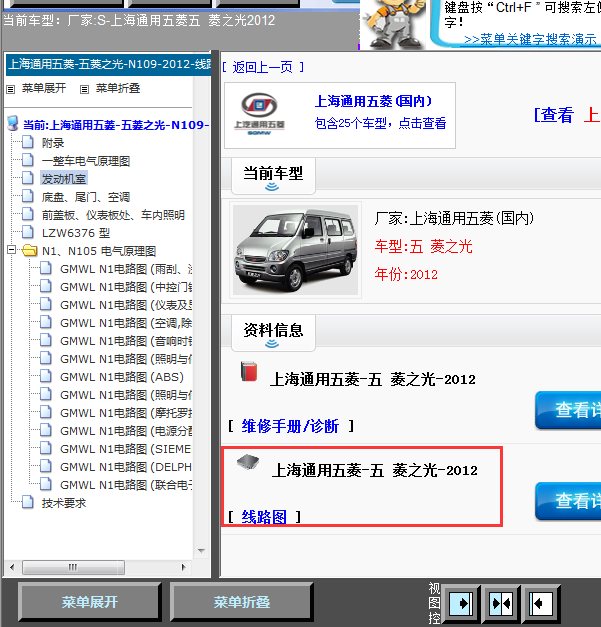Click the page icon beside 发动机室

pyautogui.click(x=28, y=178)
